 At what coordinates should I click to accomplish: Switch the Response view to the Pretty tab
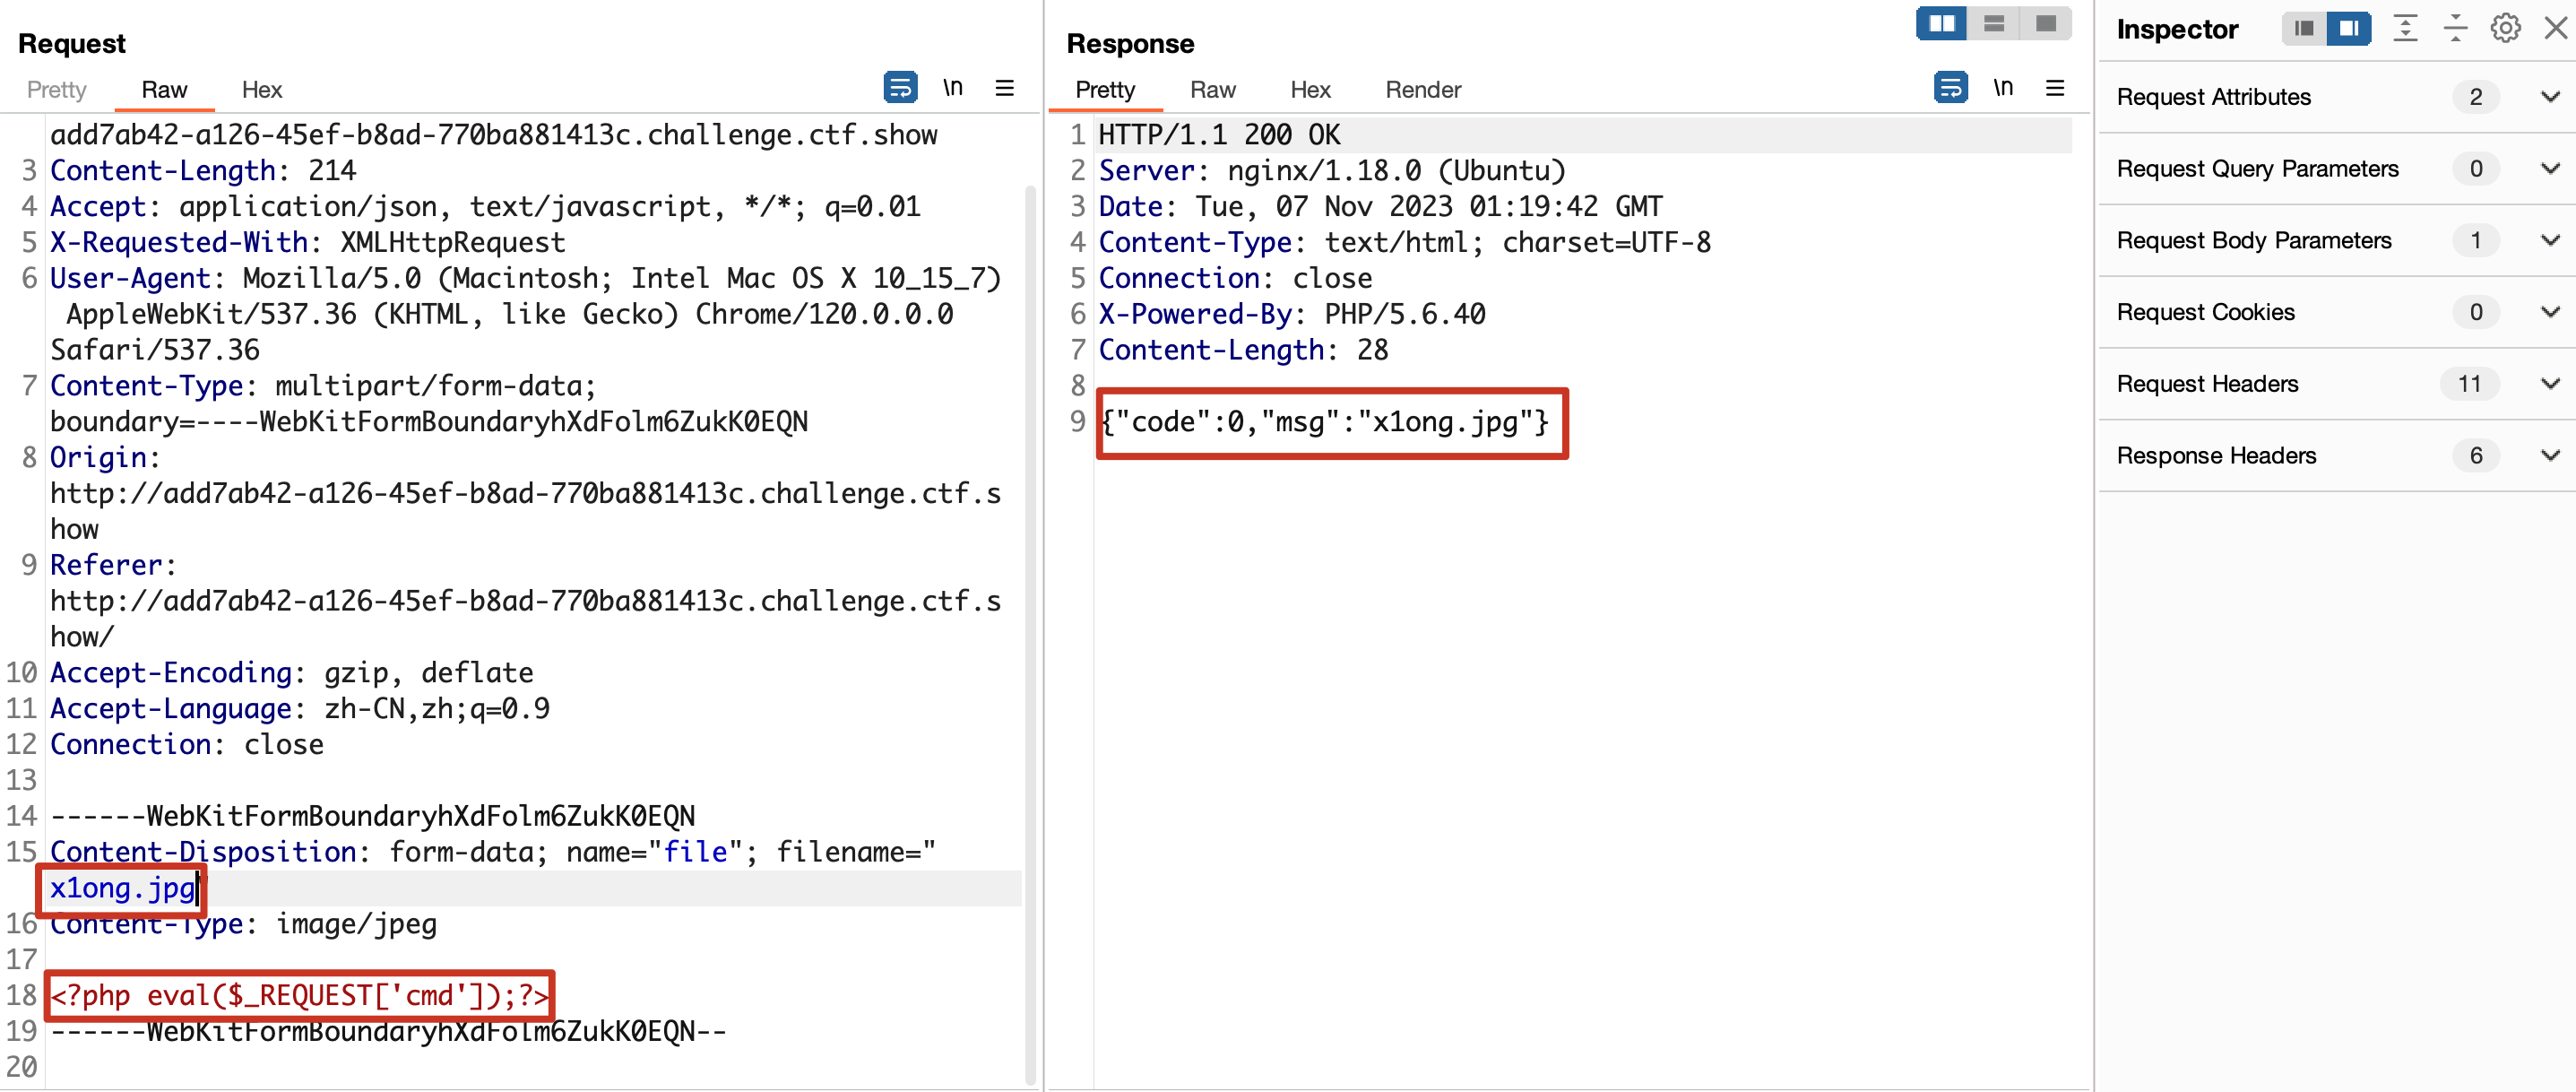click(1105, 90)
